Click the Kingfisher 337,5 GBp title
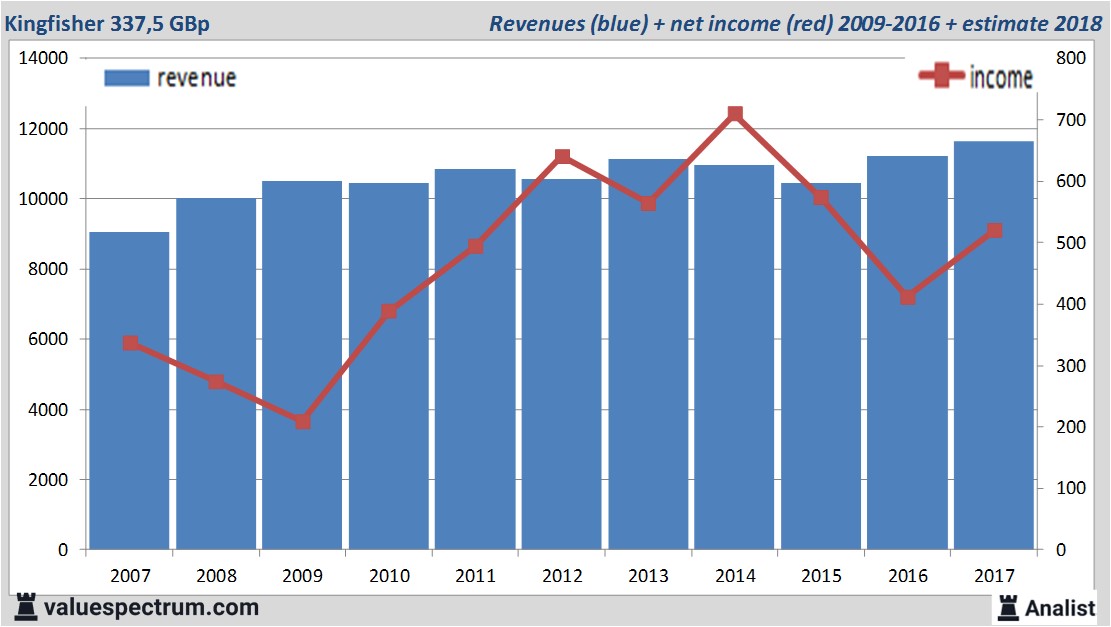 (x=111, y=23)
